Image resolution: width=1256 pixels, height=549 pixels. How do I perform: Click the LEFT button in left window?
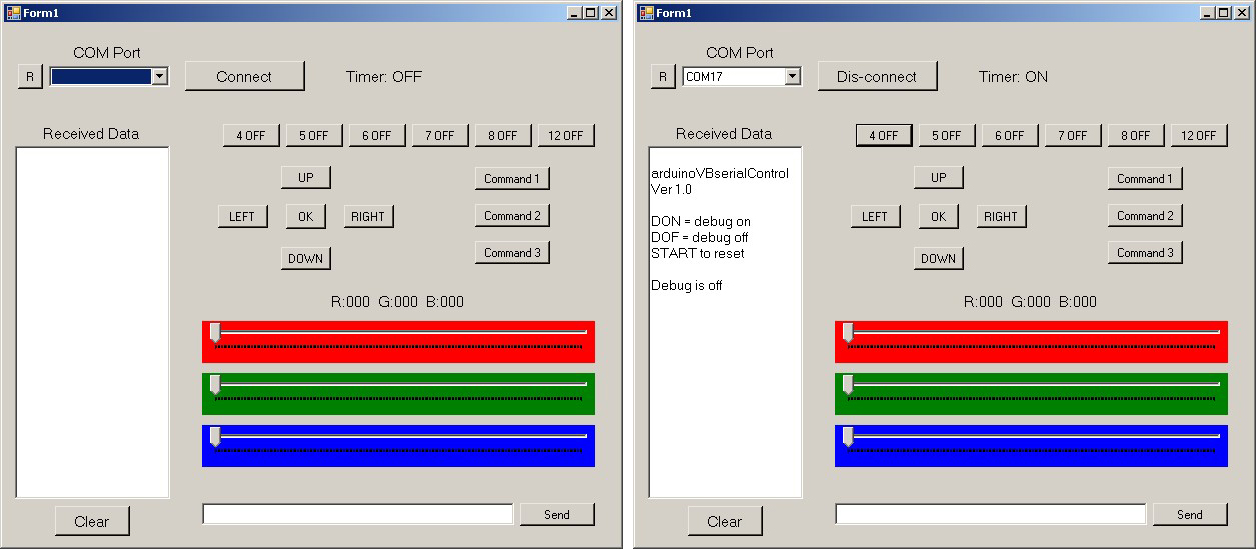[243, 216]
